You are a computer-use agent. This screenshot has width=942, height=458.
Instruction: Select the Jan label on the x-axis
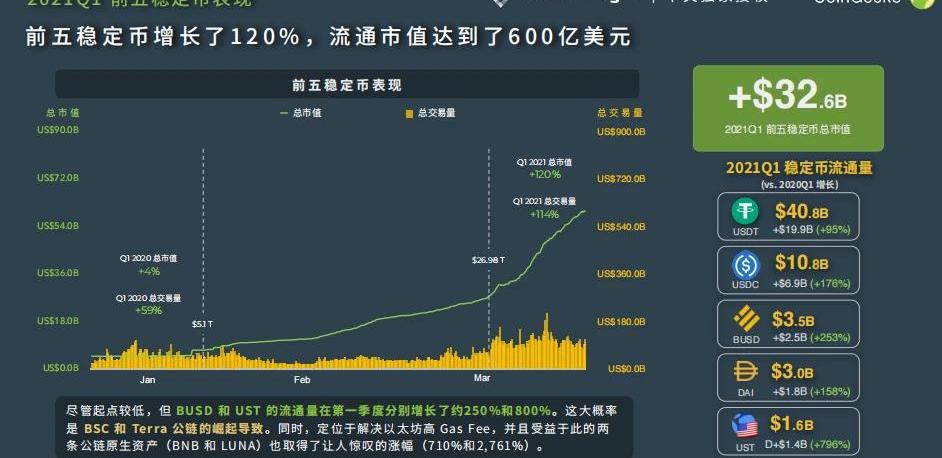147,380
